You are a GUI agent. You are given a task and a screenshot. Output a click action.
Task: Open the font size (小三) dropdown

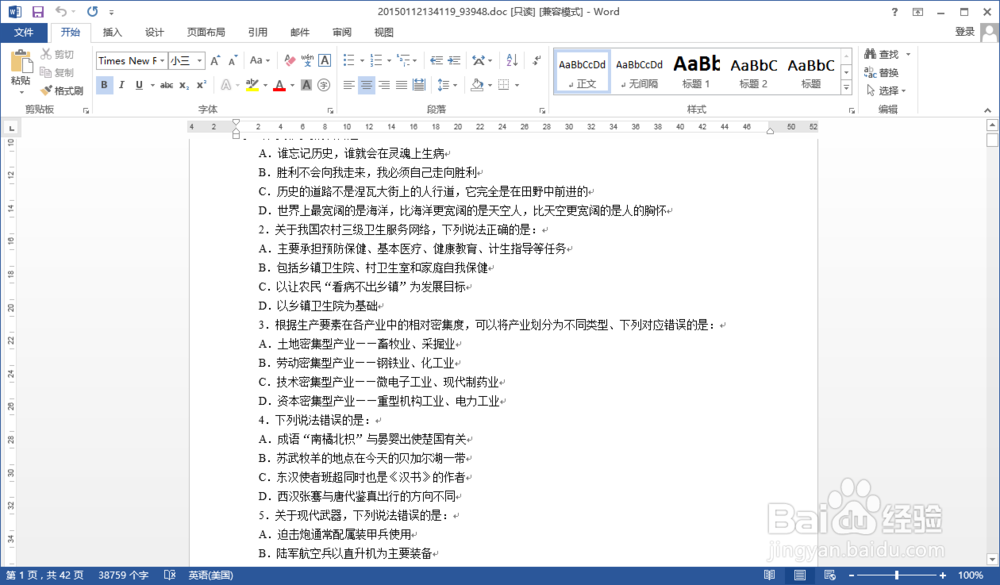coord(200,61)
